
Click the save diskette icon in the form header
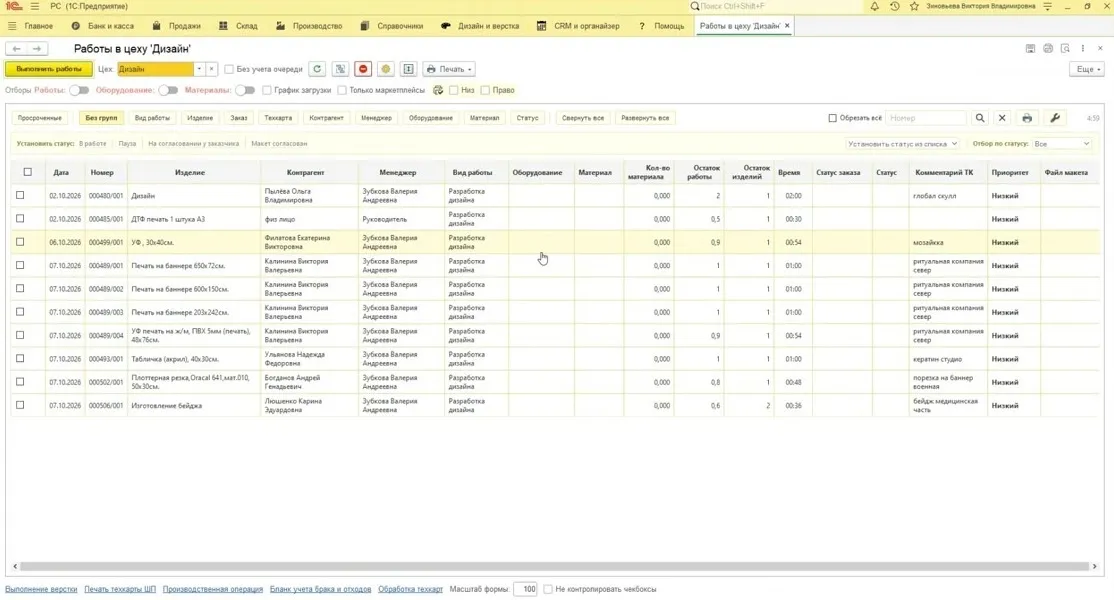pyautogui.click(x=1030, y=48)
